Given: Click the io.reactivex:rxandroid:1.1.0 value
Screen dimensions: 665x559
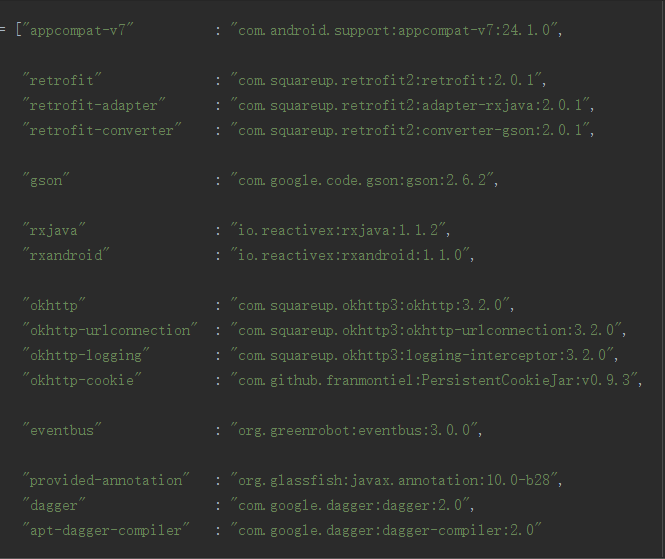Looking at the screenshot, I should click(x=351, y=255).
